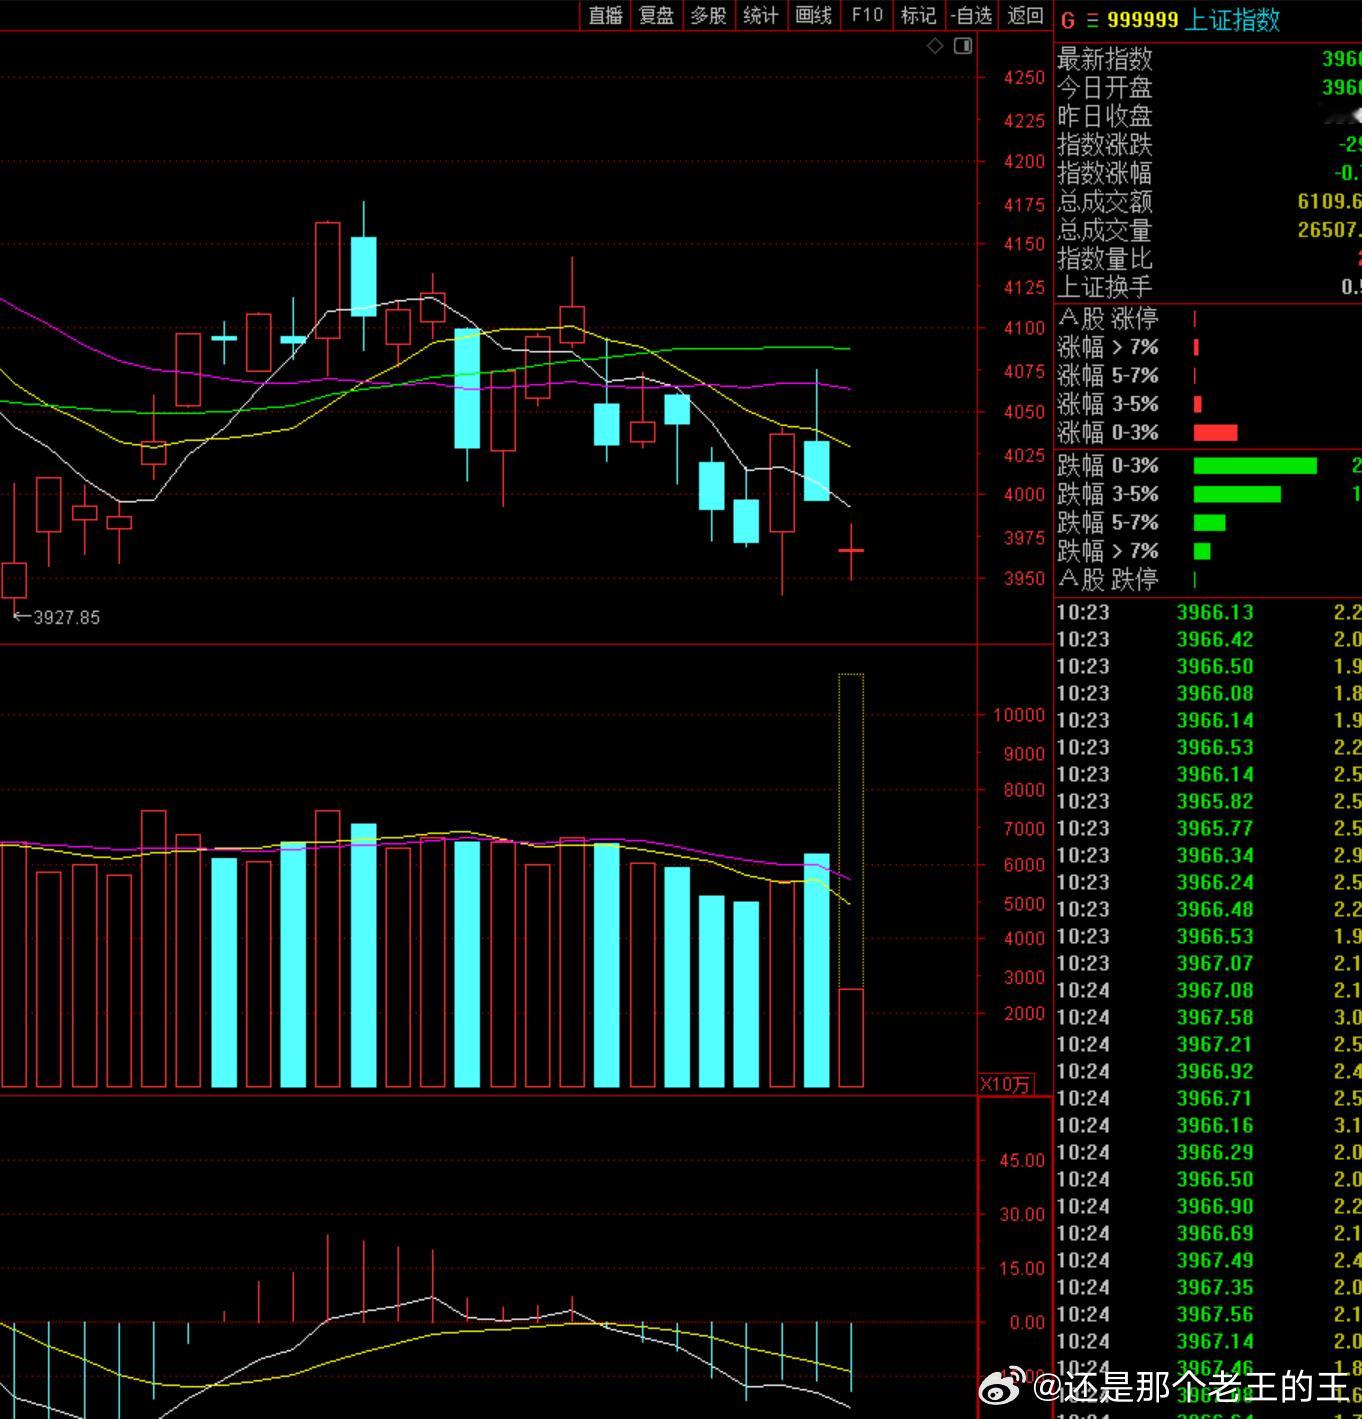The width and height of the screenshot is (1362, 1419).
Task: Open the 直播 live broadcast tab
Action: pyautogui.click(x=605, y=15)
